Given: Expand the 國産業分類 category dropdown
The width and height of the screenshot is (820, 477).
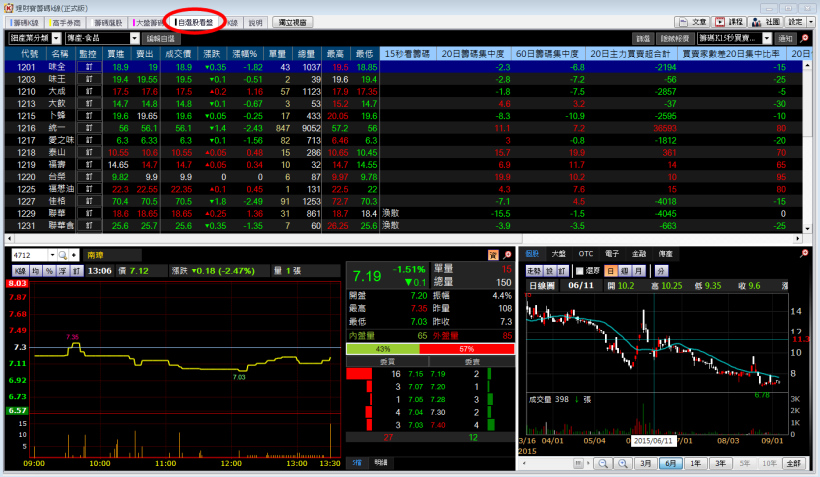Looking at the screenshot, I should (x=37, y=37).
